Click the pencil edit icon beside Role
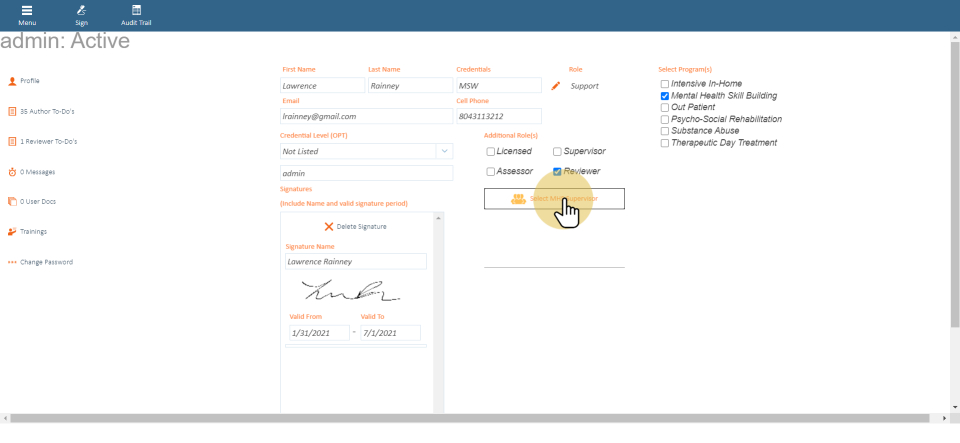 click(x=556, y=86)
